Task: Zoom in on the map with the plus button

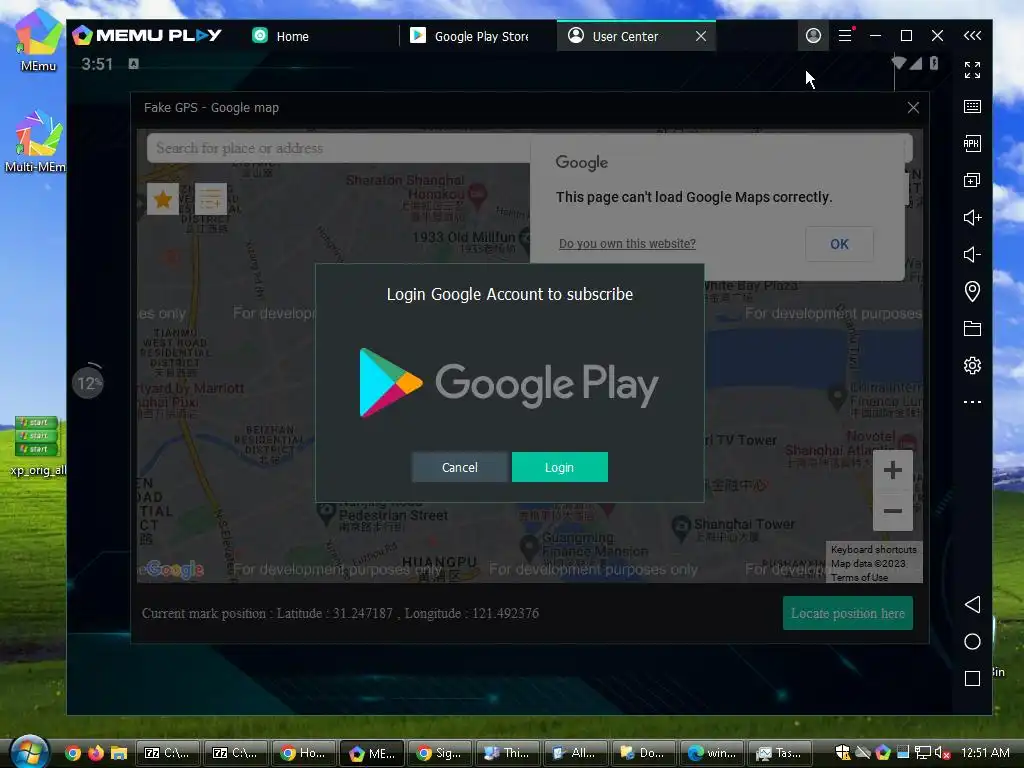Action: (893, 470)
